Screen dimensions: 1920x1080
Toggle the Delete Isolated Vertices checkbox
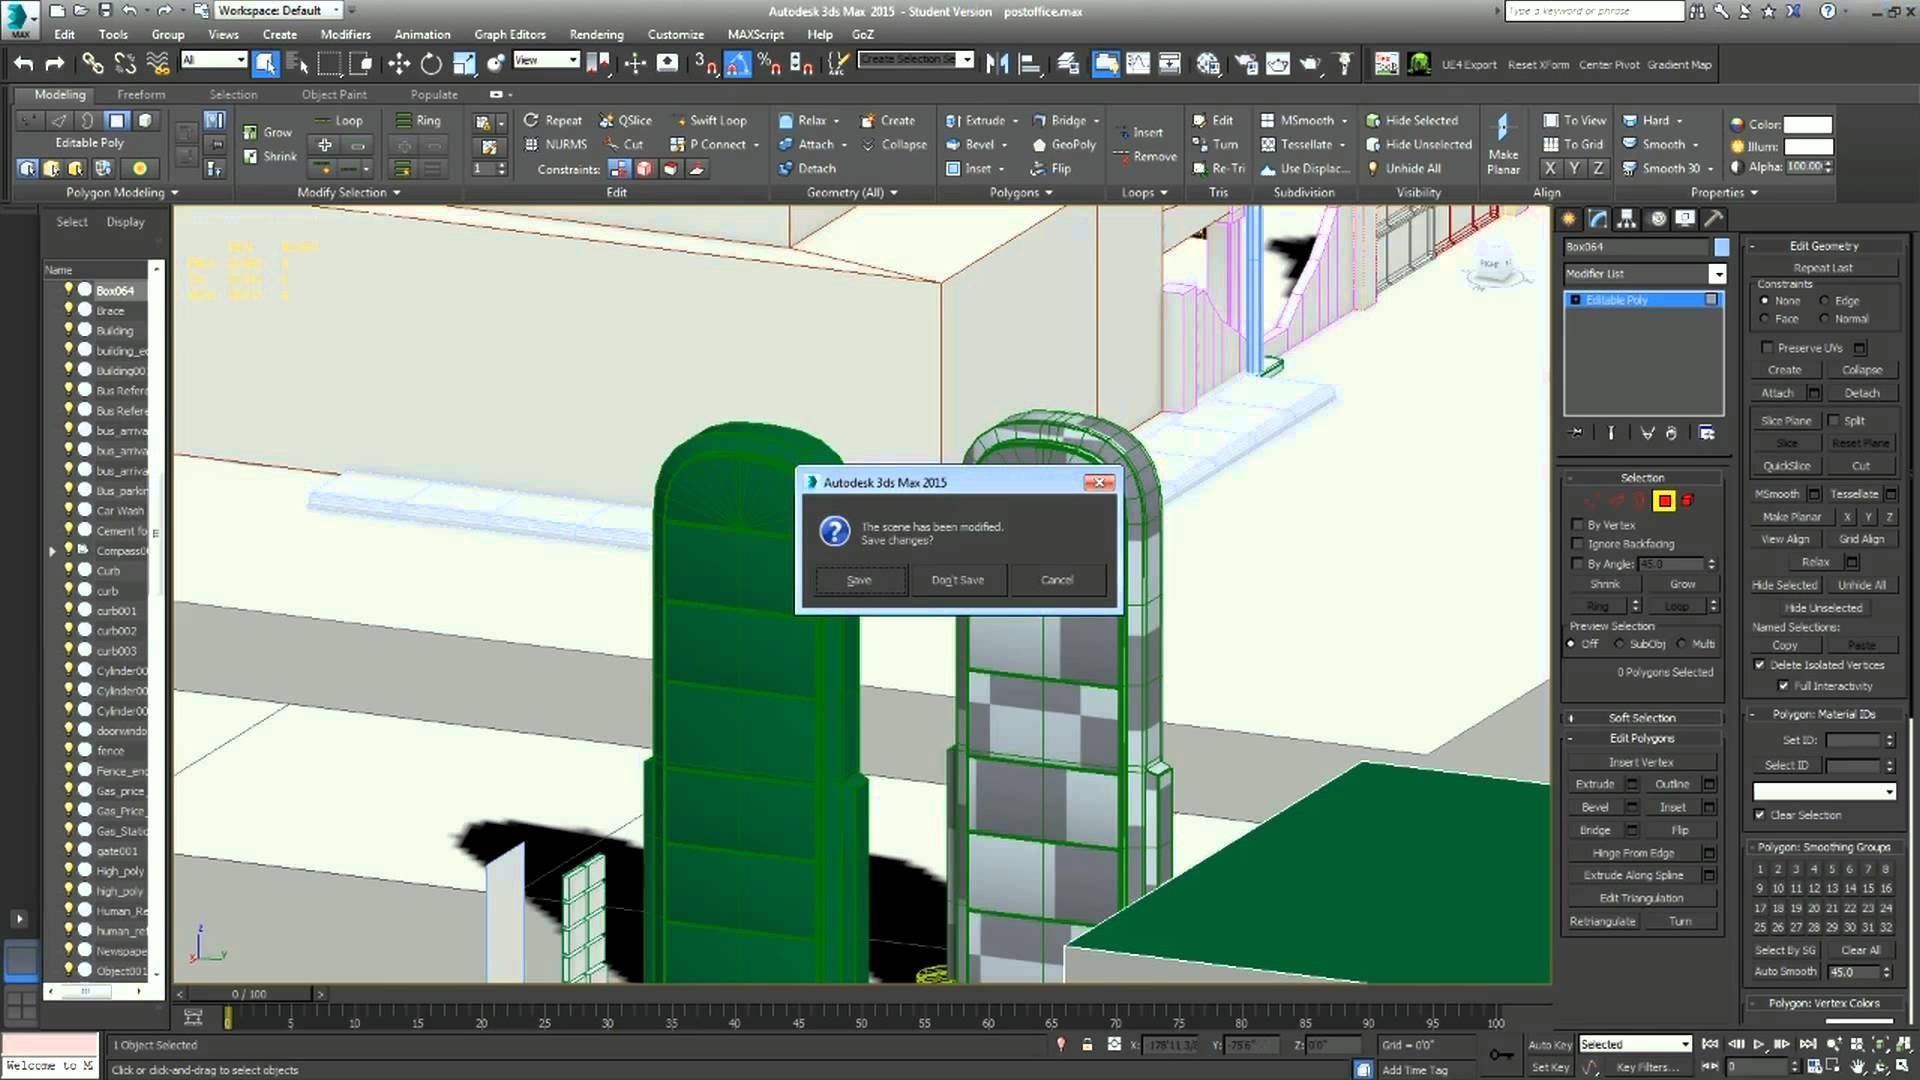[x=1760, y=665]
